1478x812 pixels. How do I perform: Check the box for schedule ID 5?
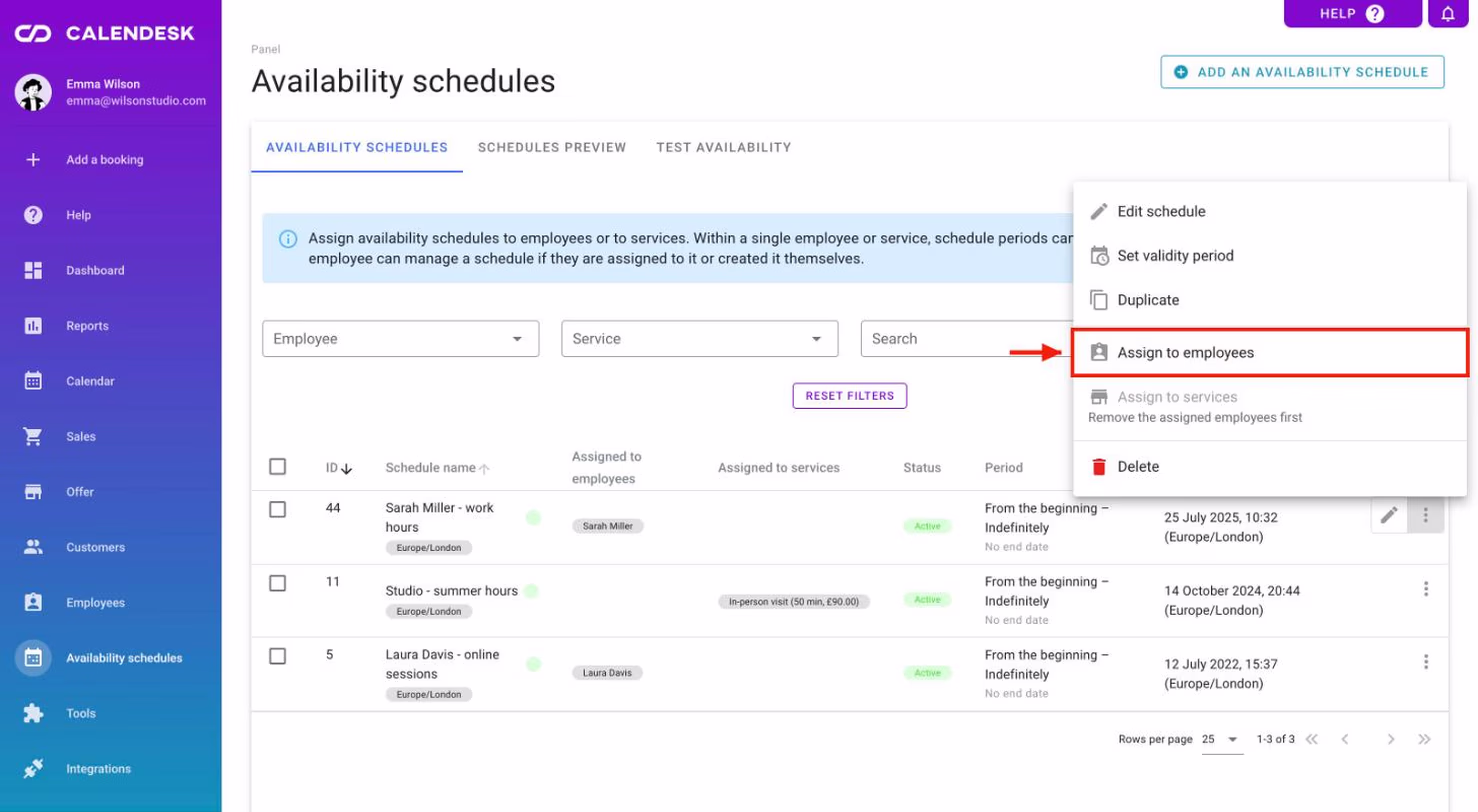click(x=278, y=656)
